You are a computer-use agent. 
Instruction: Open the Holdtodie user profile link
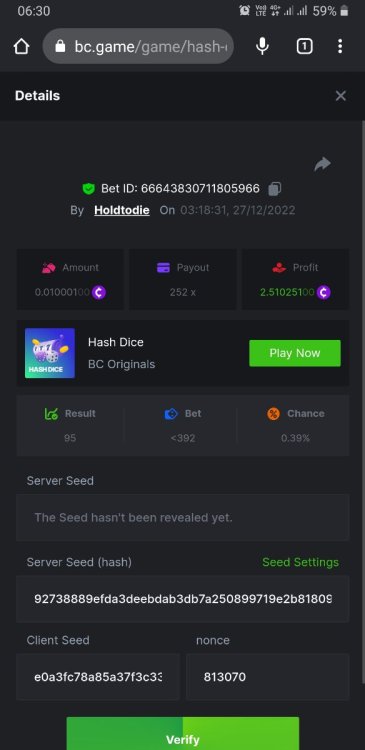tap(122, 210)
